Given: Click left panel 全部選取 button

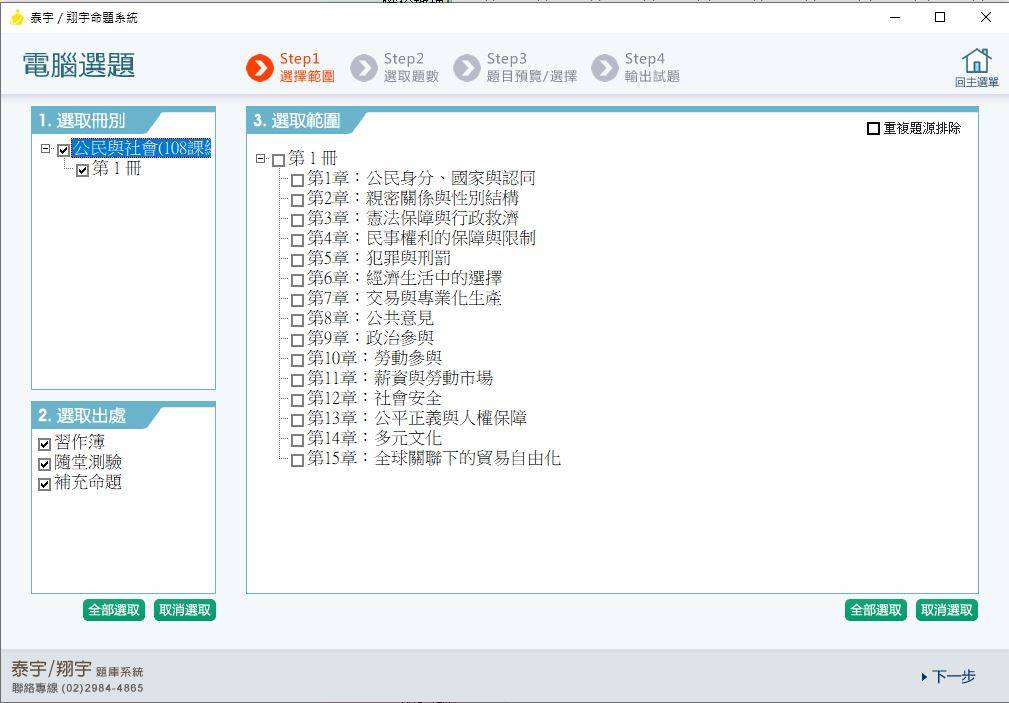Looking at the screenshot, I should [x=114, y=610].
